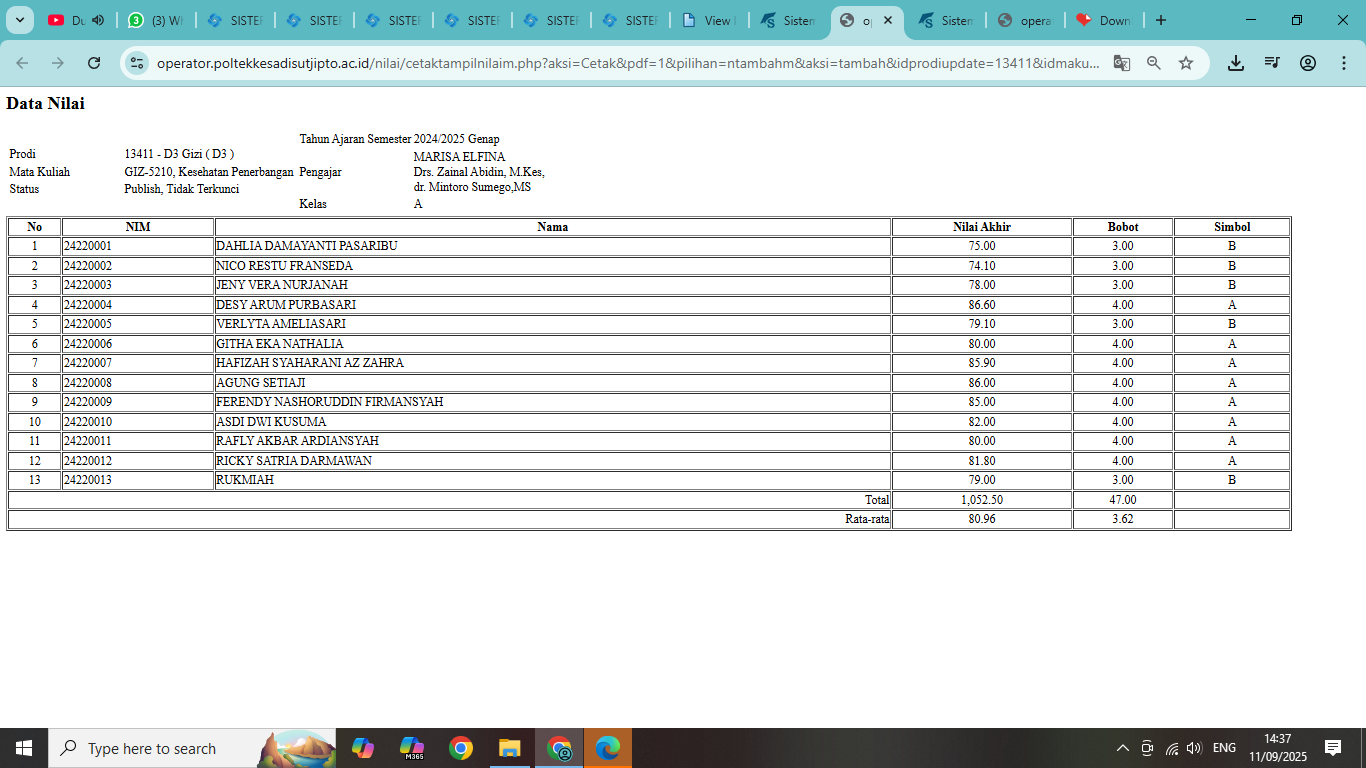
Task: Go forward one page
Action: [x=58, y=63]
